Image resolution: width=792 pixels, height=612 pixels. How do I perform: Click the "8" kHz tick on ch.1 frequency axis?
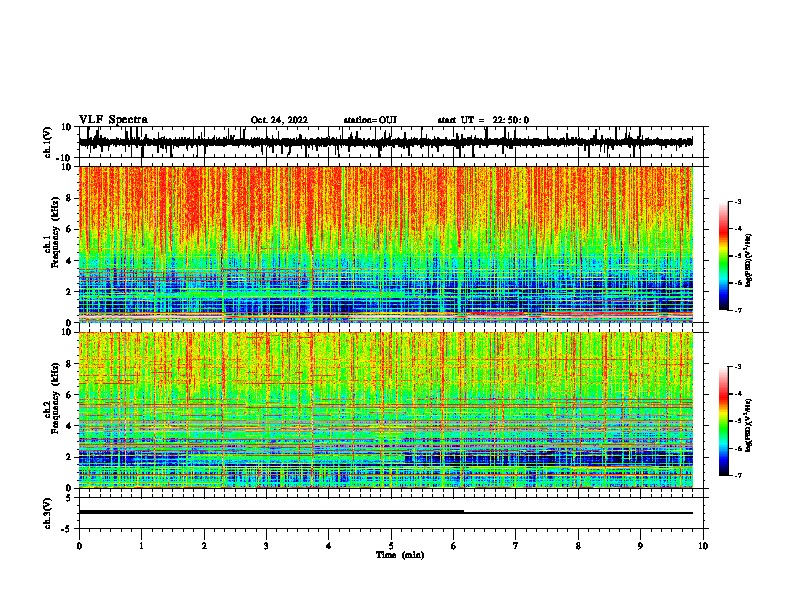(x=69, y=198)
